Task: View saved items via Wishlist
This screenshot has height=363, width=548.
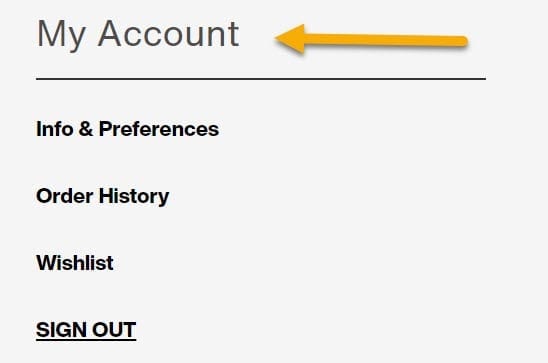Action: point(75,263)
